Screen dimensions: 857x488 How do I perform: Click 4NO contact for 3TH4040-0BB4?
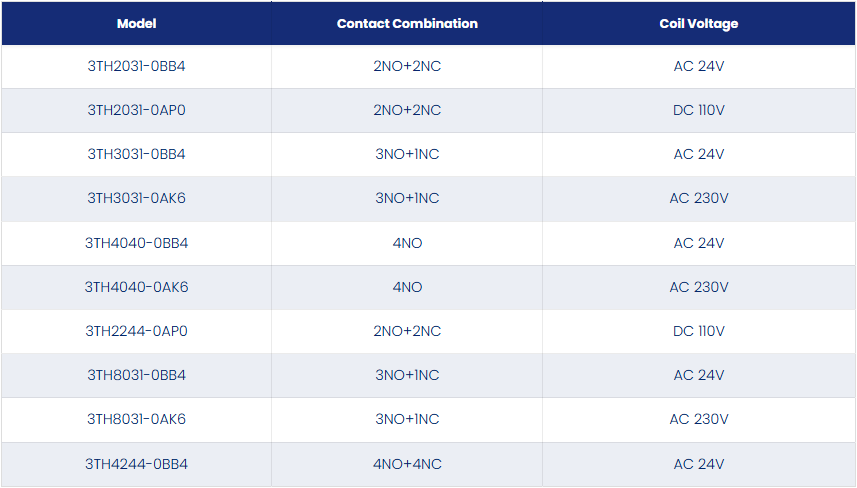pyautogui.click(x=407, y=243)
